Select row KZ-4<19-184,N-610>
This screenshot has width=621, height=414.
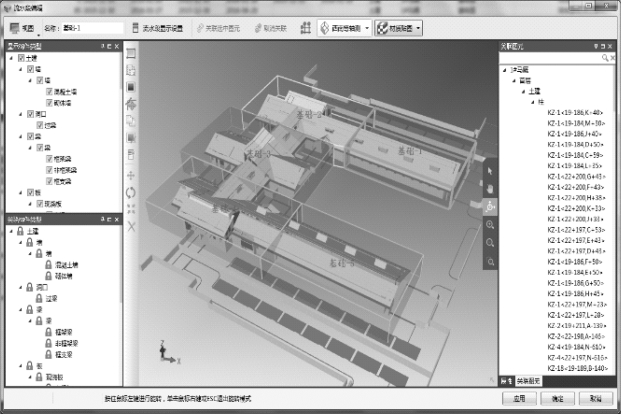tap(577, 347)
